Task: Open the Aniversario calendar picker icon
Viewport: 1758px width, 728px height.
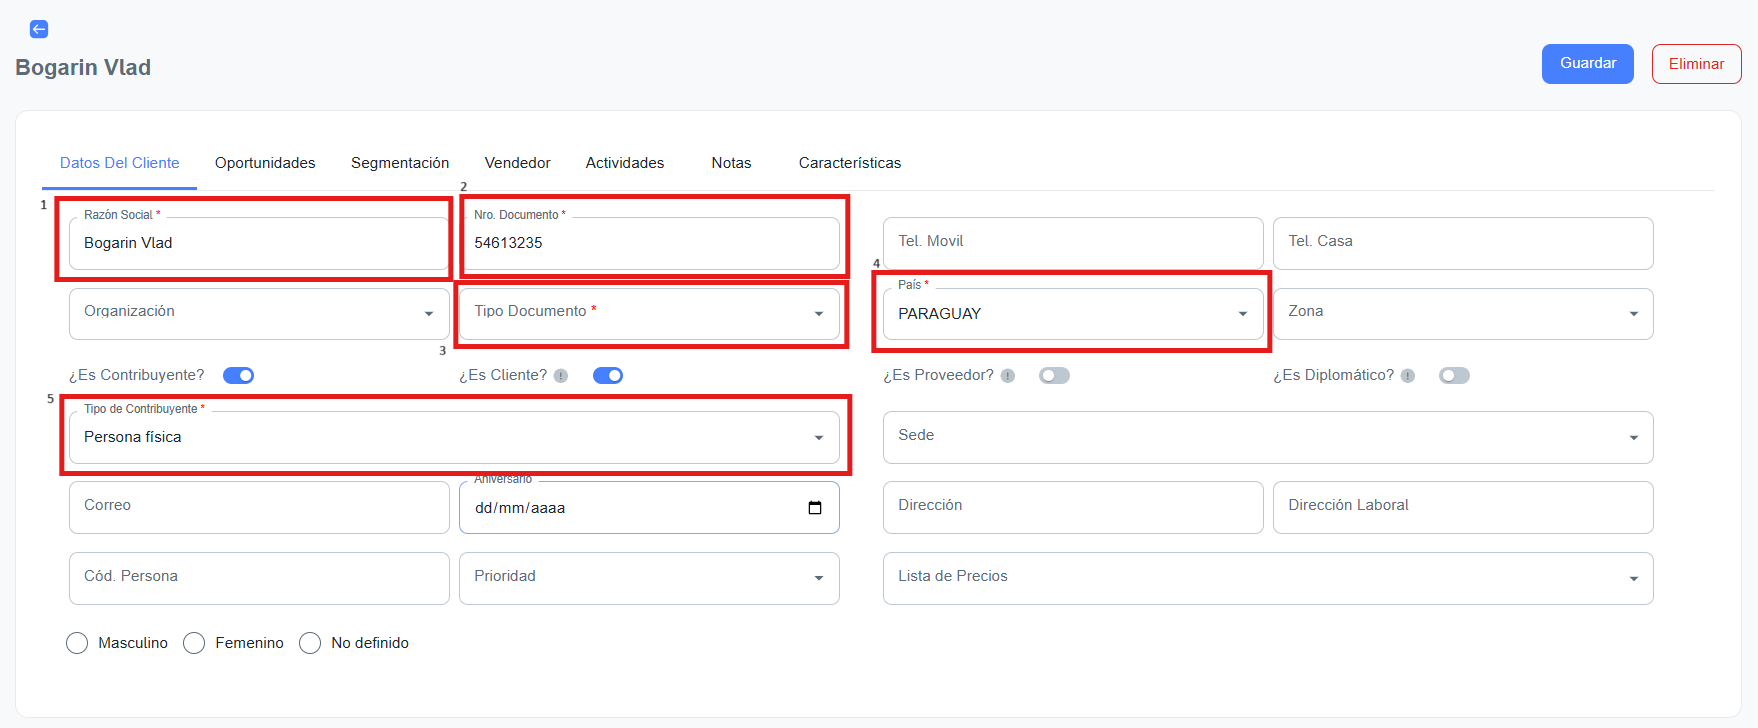Action: click(x=814, y=508)
